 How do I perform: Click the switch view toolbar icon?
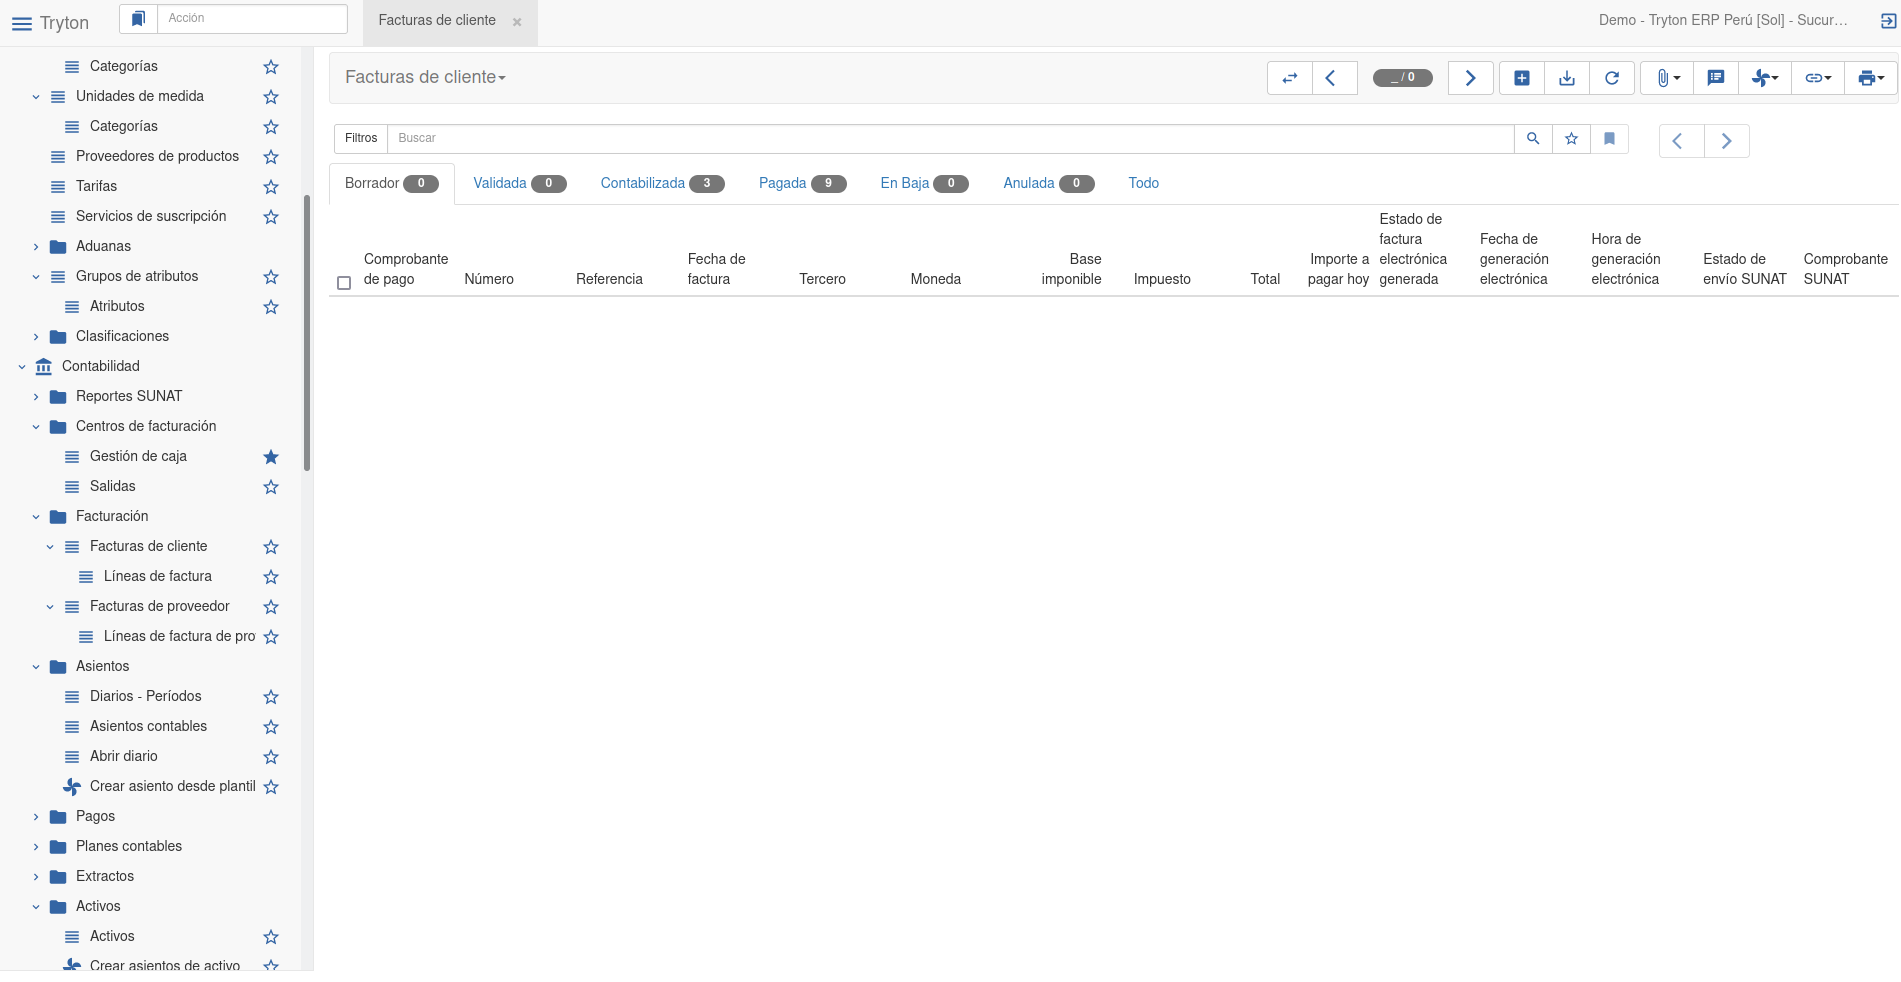point(1289,78)
